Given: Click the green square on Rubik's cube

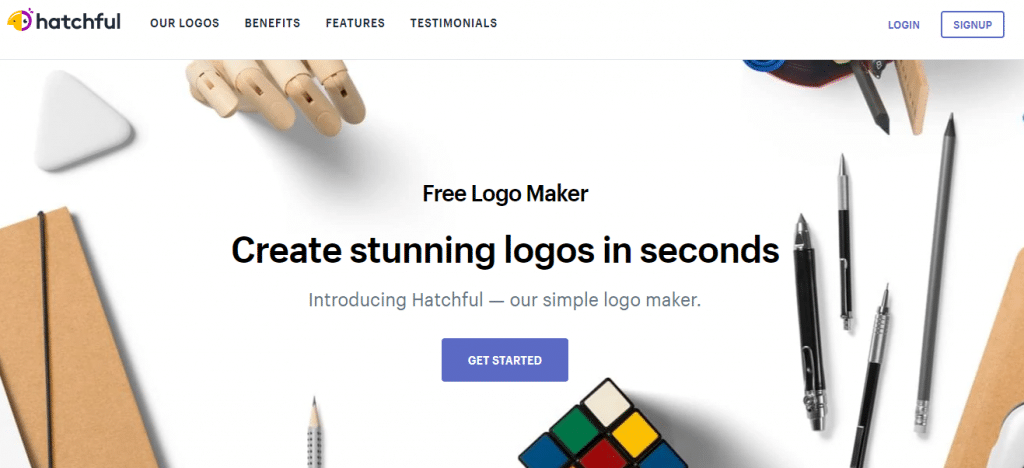Looking at the screenshot, I should point(574,428).
